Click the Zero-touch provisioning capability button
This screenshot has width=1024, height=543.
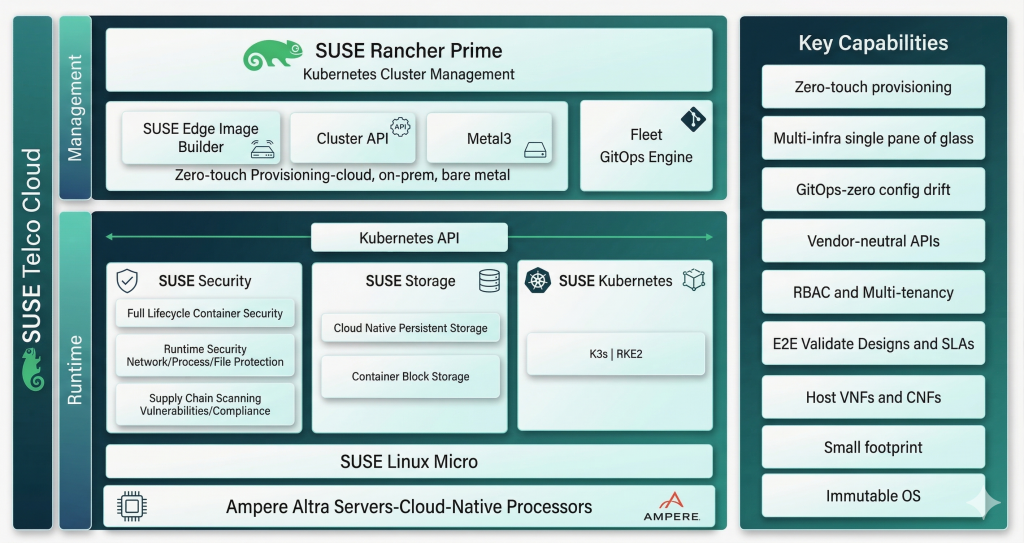click(x=873, y=87)
